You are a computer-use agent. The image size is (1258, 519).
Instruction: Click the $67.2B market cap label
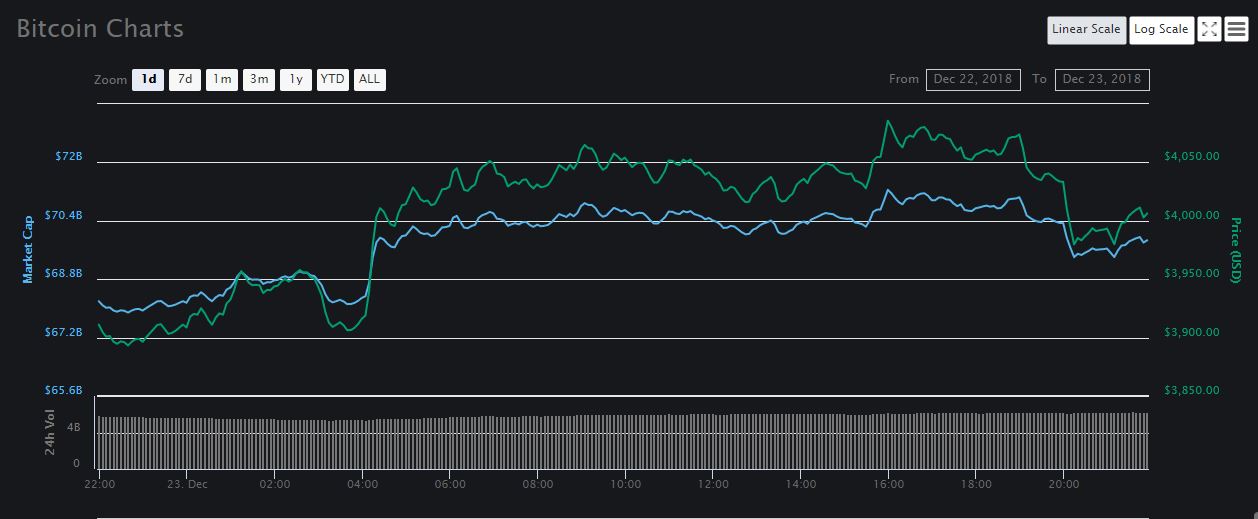pos(64,331)
